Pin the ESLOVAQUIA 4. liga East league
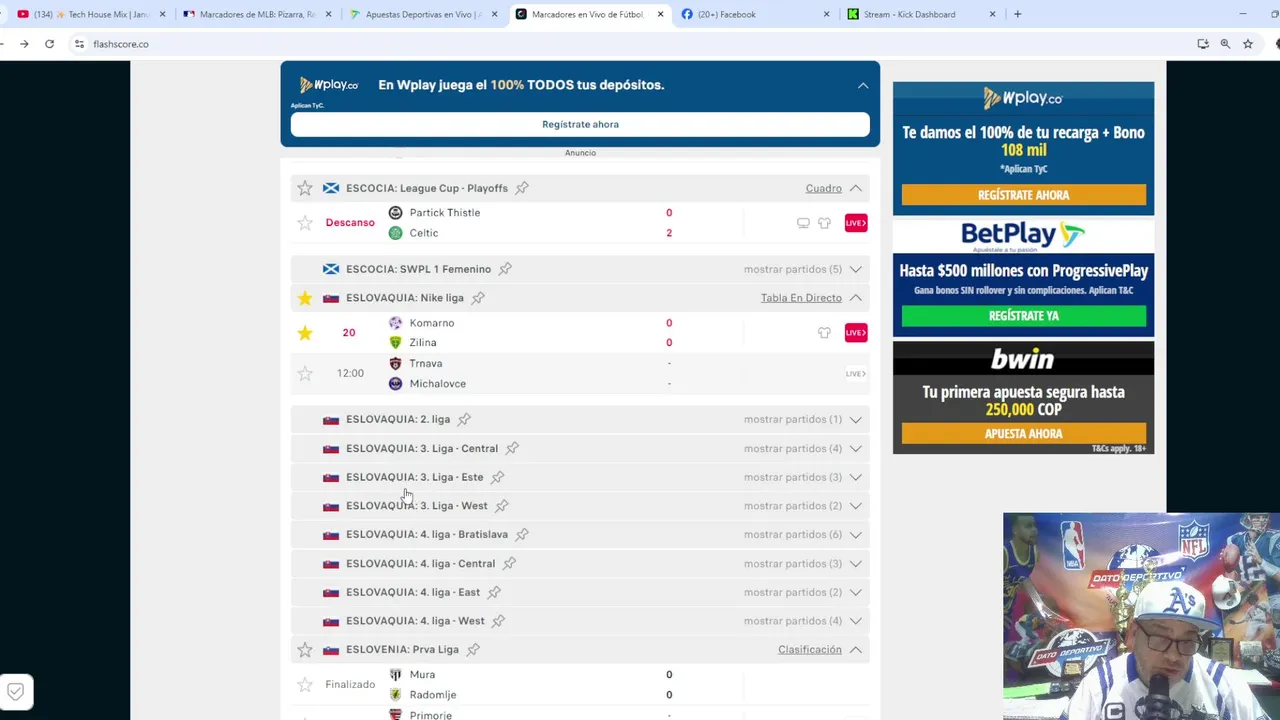Image resolution: width=1280 pixels, height=720 pixels. tap(494, 592)
